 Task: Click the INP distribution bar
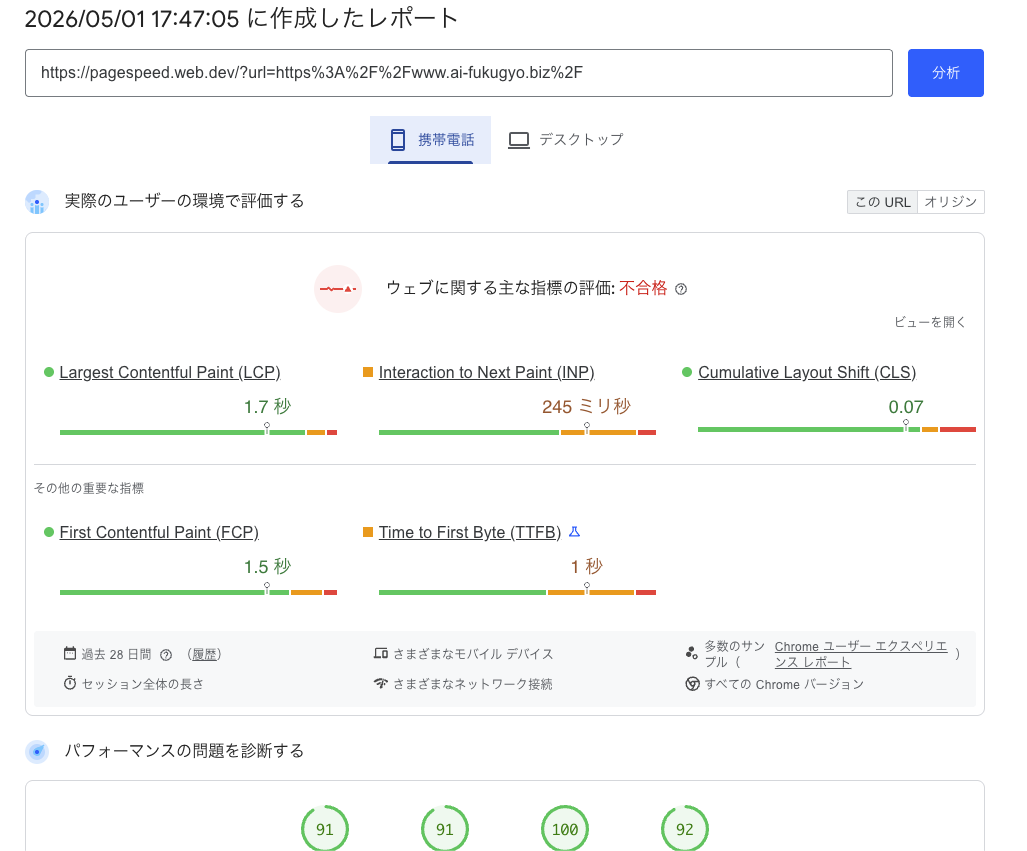tap(517, 432)
